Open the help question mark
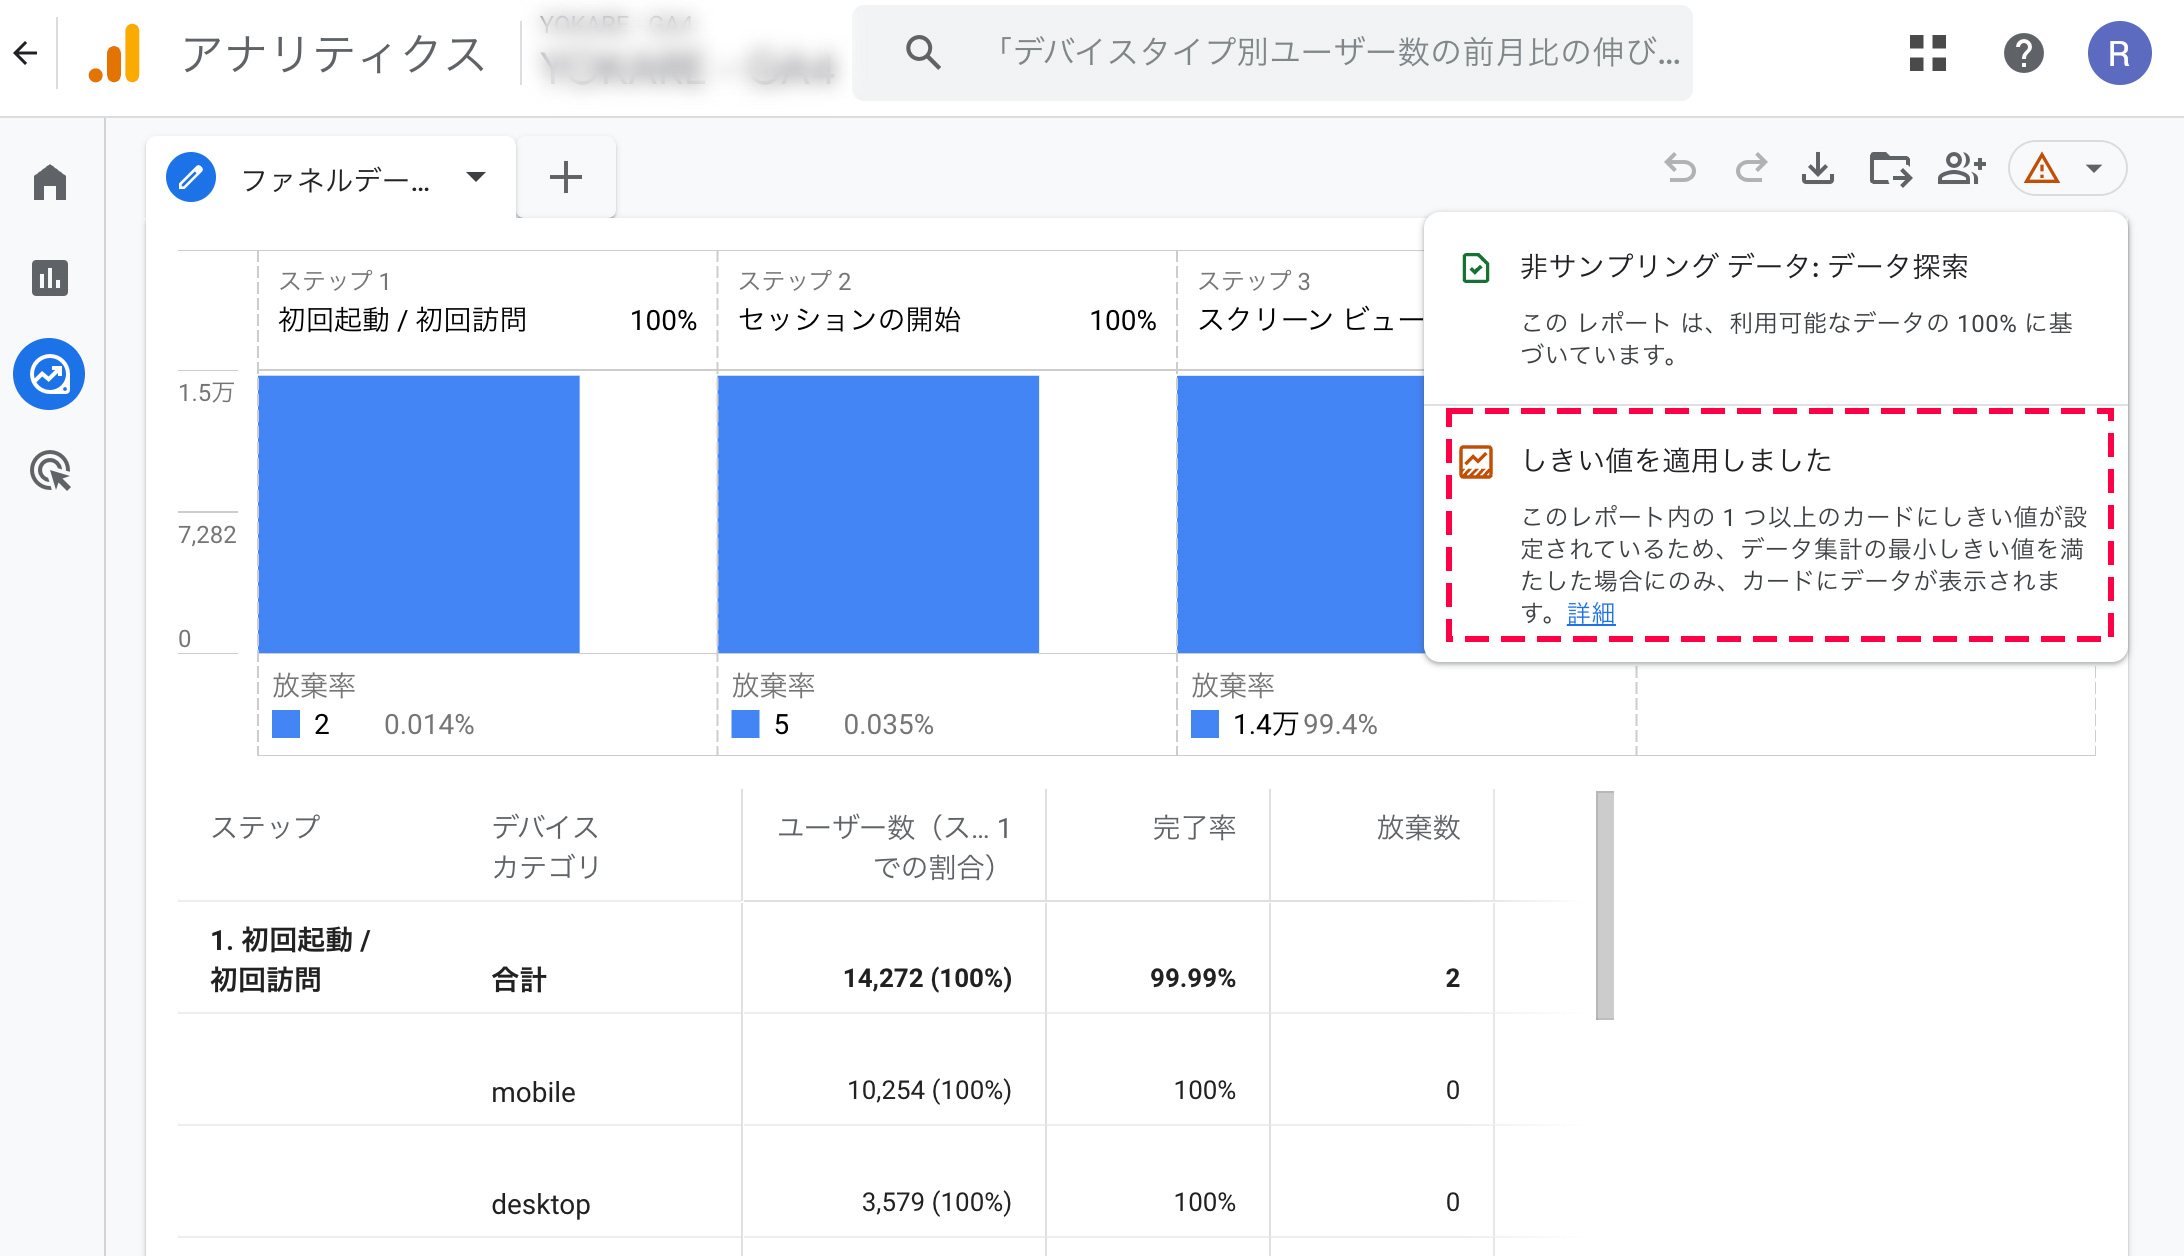 2024,53
